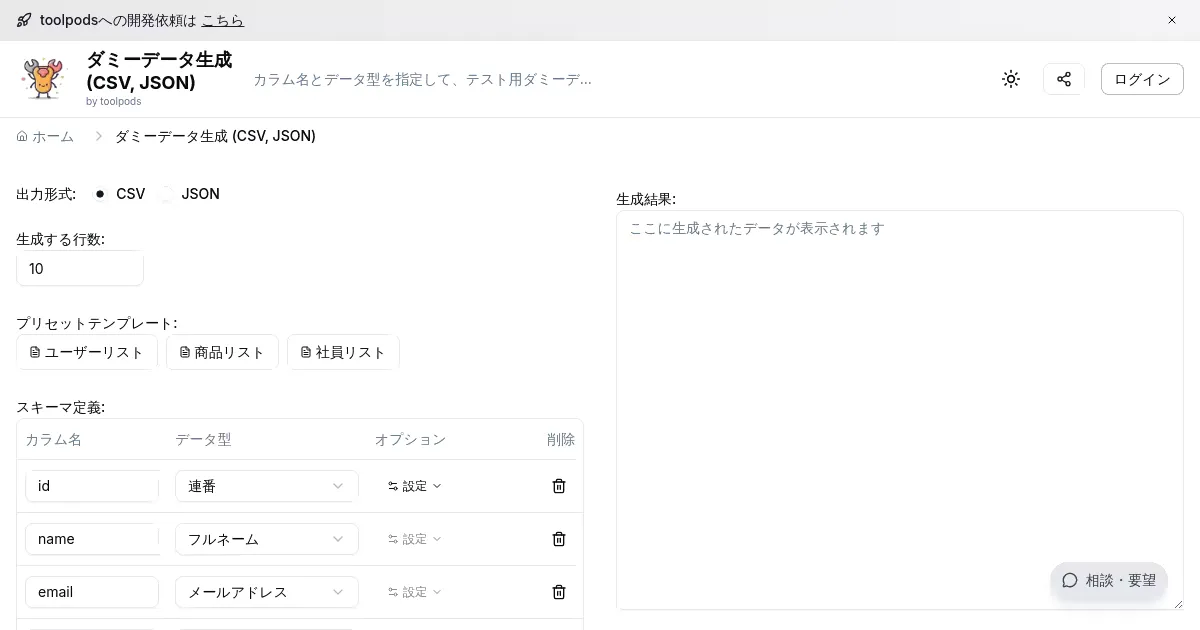Remove the email column using trash icon
The width and height of the screenshot is (1200, 630).
(x=559, y=592)
